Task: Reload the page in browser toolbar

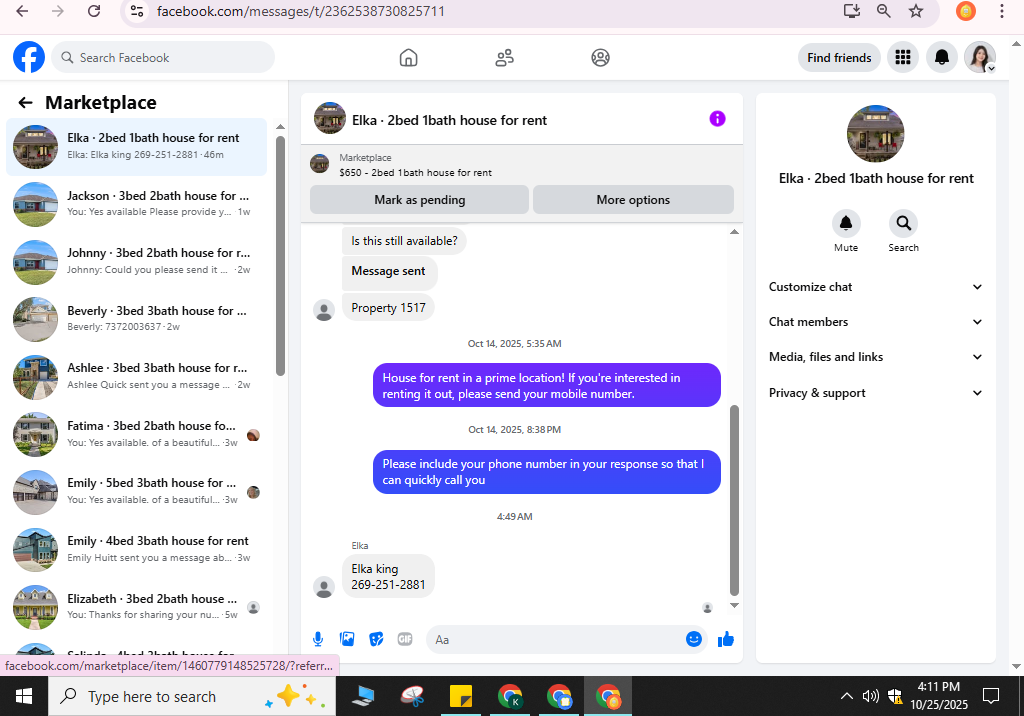Action: pyautogui.click(x=94, y=11)
